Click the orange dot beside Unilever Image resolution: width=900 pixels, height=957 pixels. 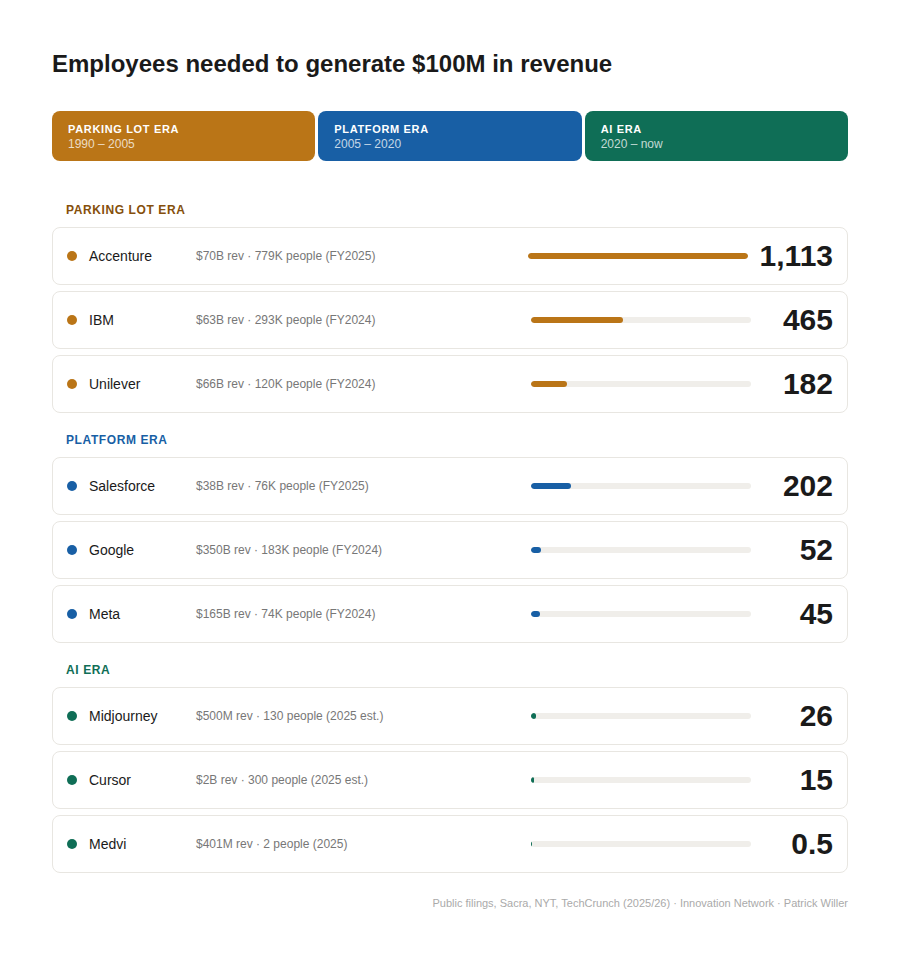point(72,384)
